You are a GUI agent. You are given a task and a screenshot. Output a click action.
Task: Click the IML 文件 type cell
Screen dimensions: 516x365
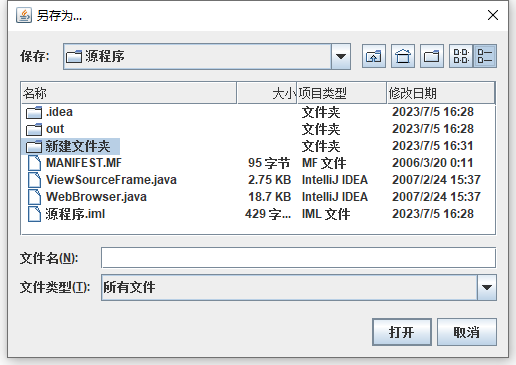pyautogui.click(x=326, y=214)
